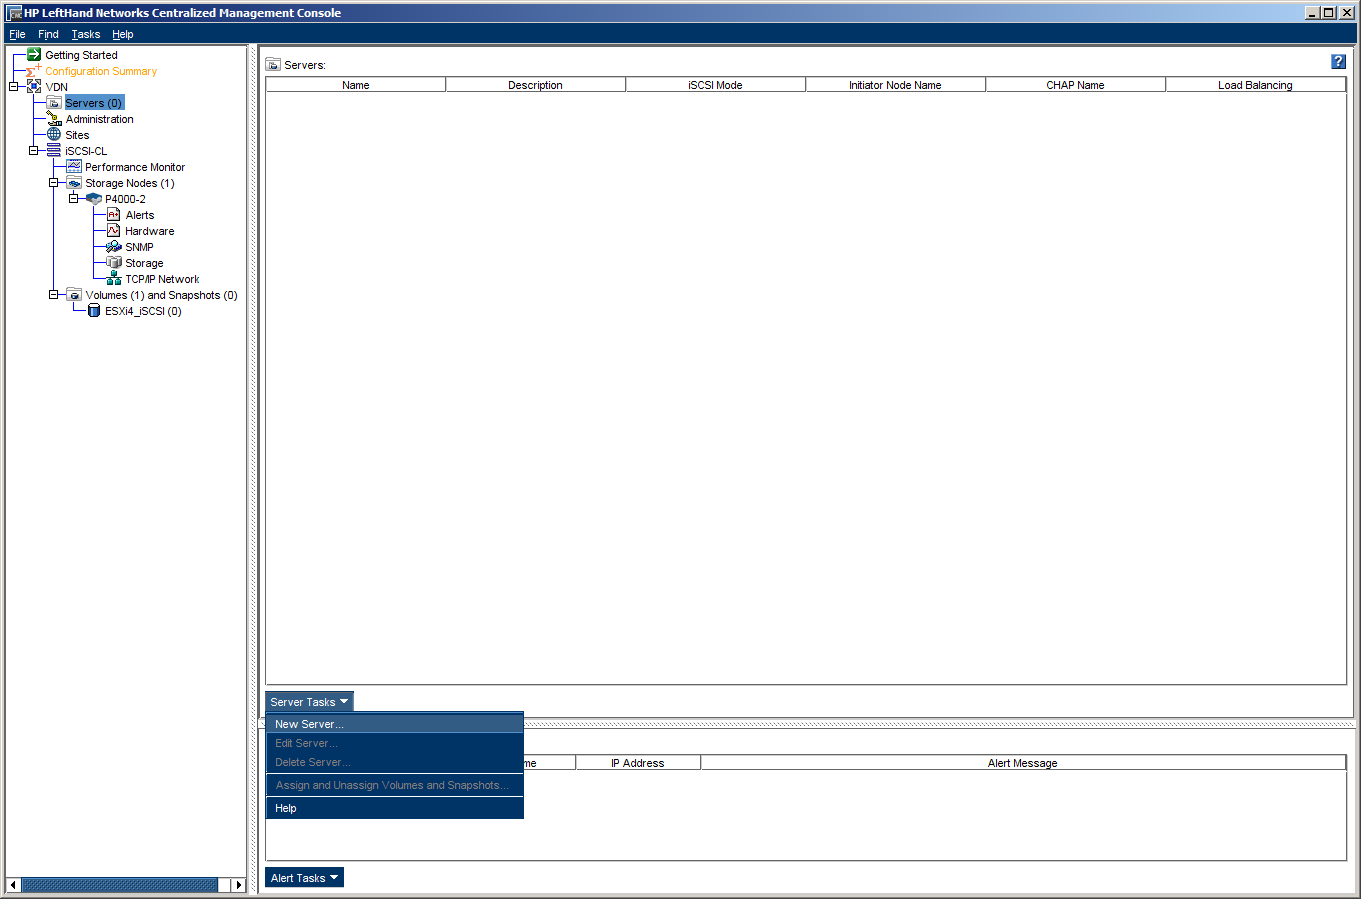The width and height of the screenshot is (1361, 899).
Task: Sort by the iSCSI Mode column header
Action: point(715,85)
